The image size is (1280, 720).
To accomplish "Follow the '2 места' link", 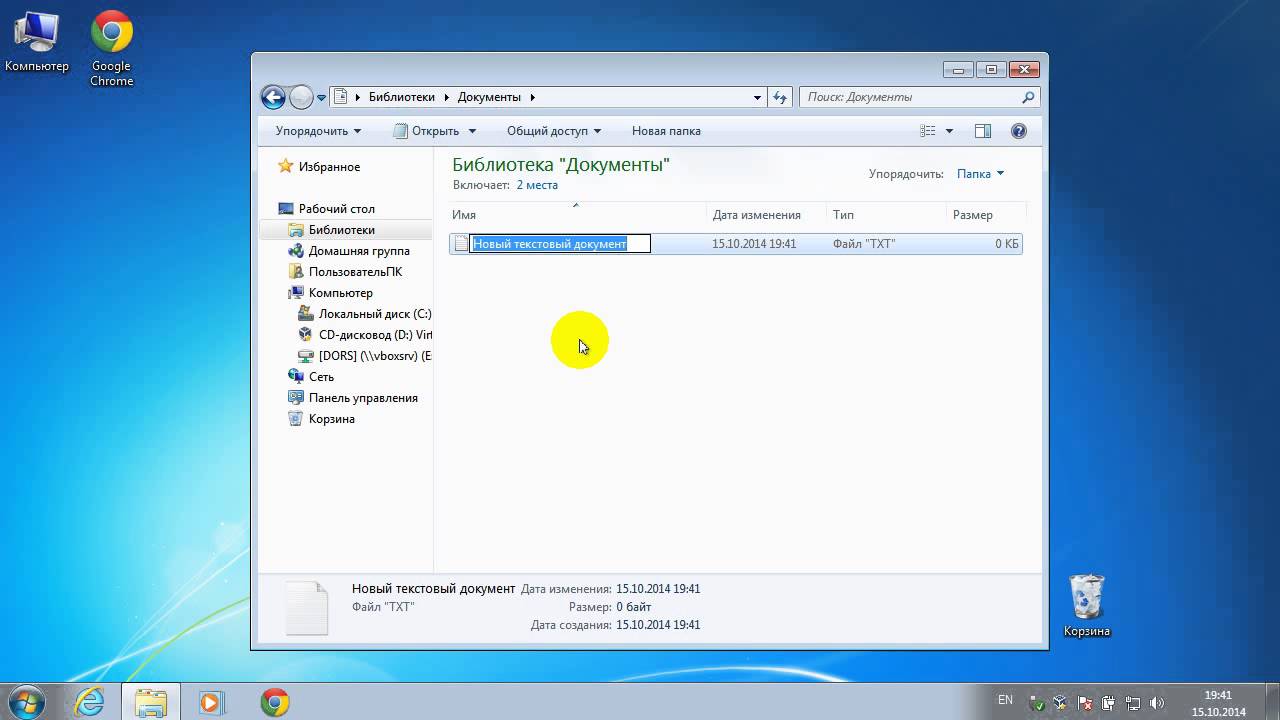I will [537, 185].
